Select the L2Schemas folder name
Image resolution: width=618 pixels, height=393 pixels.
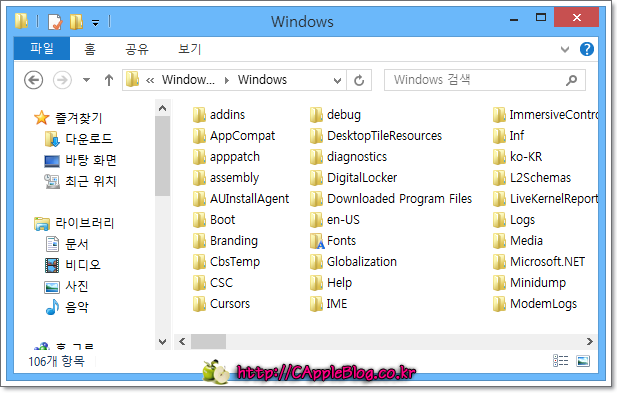click(x=540, y=178)
